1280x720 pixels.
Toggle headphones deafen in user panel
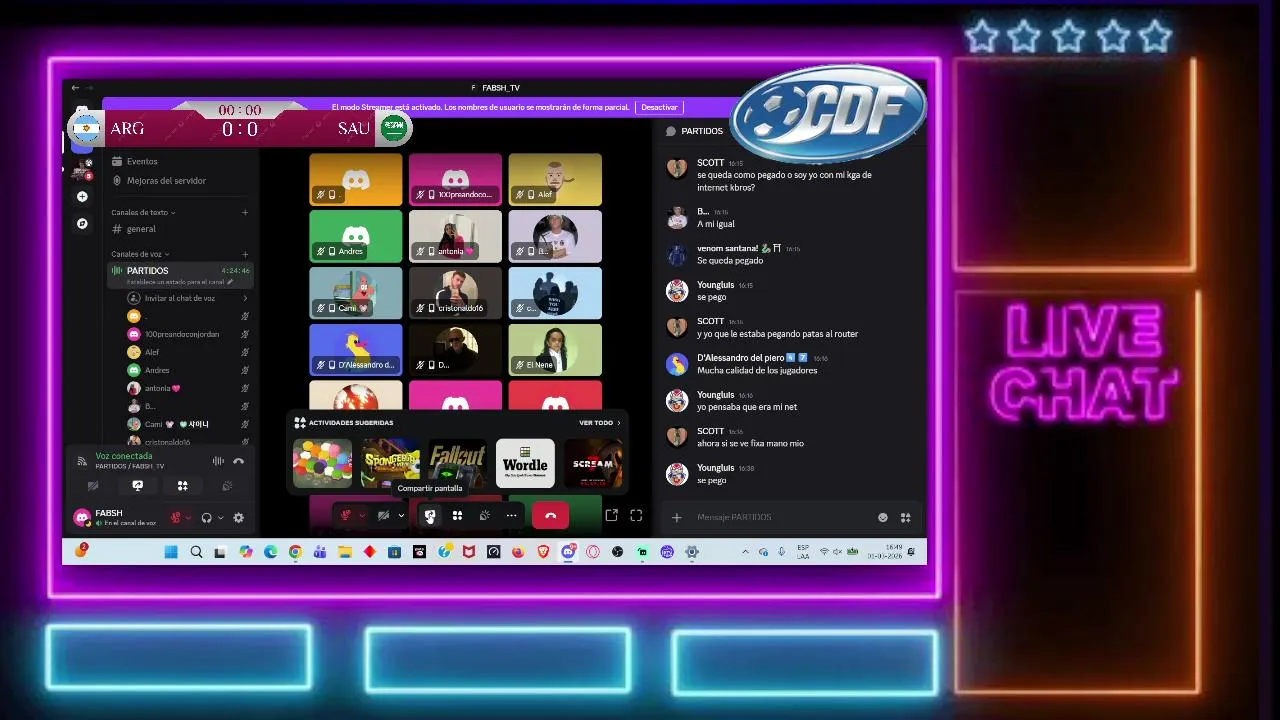[x=206, y=518]
